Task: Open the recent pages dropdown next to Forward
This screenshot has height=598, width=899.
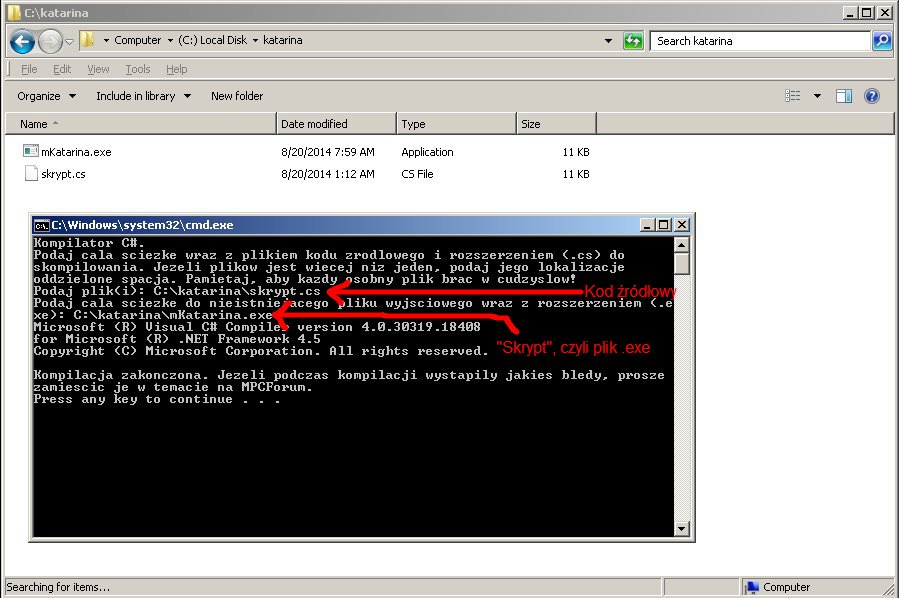Action: pyautogui.click(x=69, y=41)
